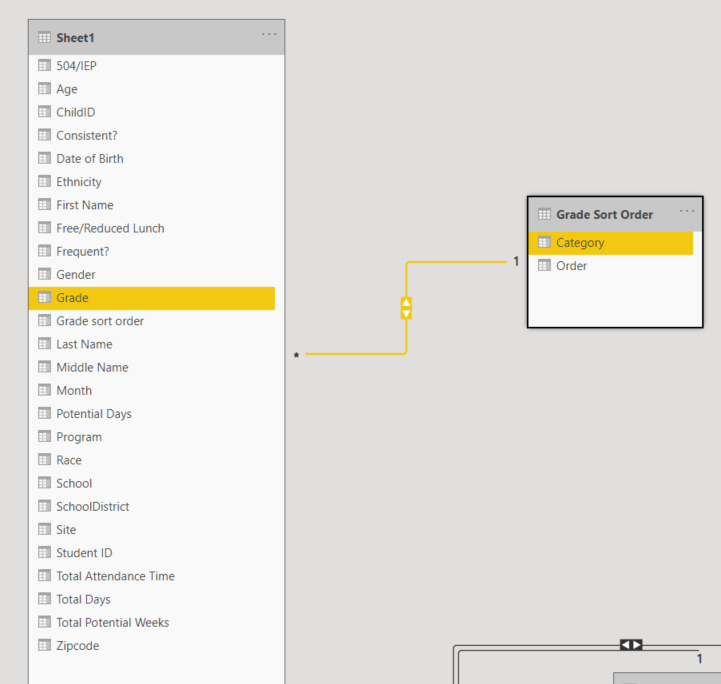Select the yellow relationship line near the 1 end
Image resolution: width=721 pixels, height=684 pixels.
pos(457,262)
